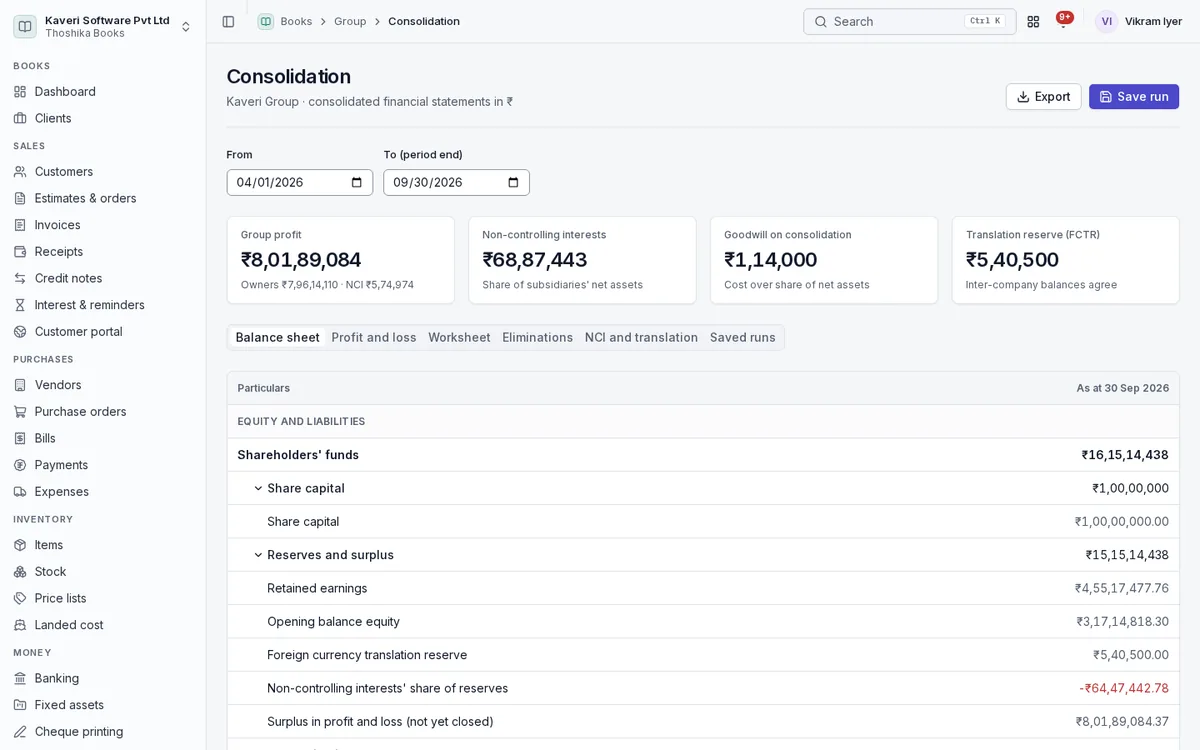Open the Kaveri Software company switcher
Viewport: 1200px width, 750px height.
coord(102,26)
